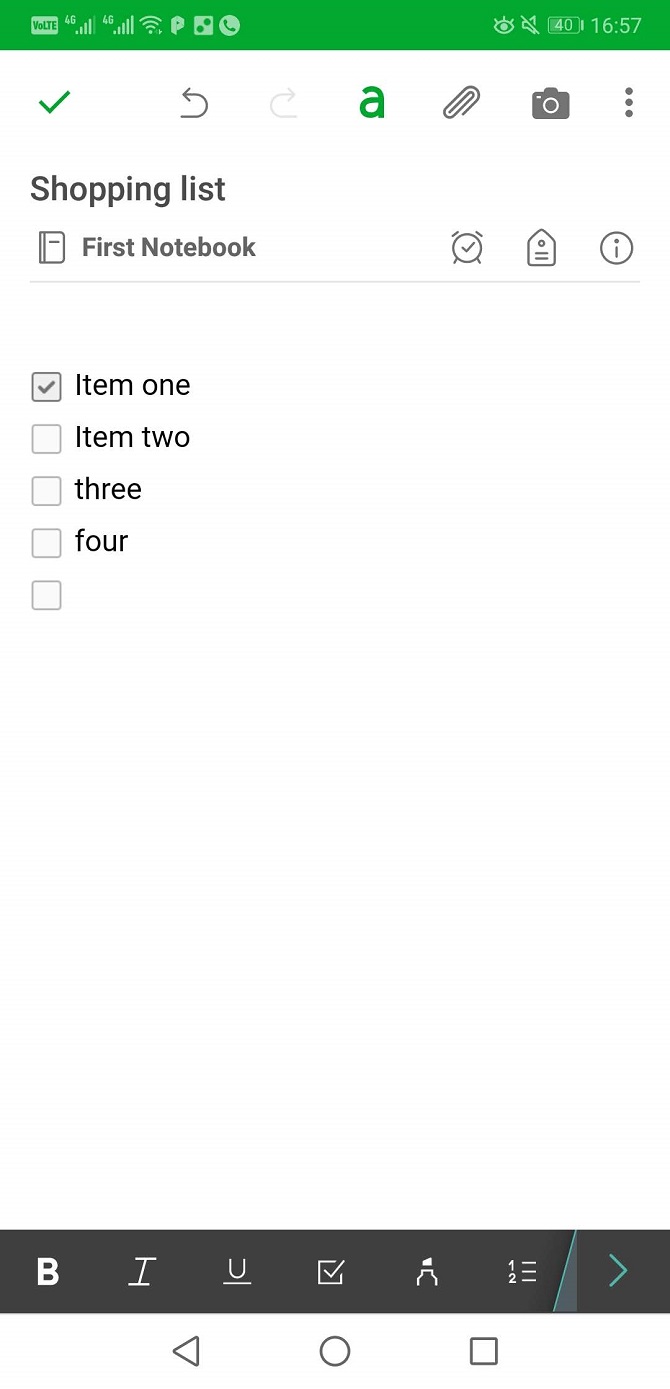The width and height of the screenshot is (670, 1389).
Task: Open text formatting with the green 'a' icon
Action: coord(372,102)
